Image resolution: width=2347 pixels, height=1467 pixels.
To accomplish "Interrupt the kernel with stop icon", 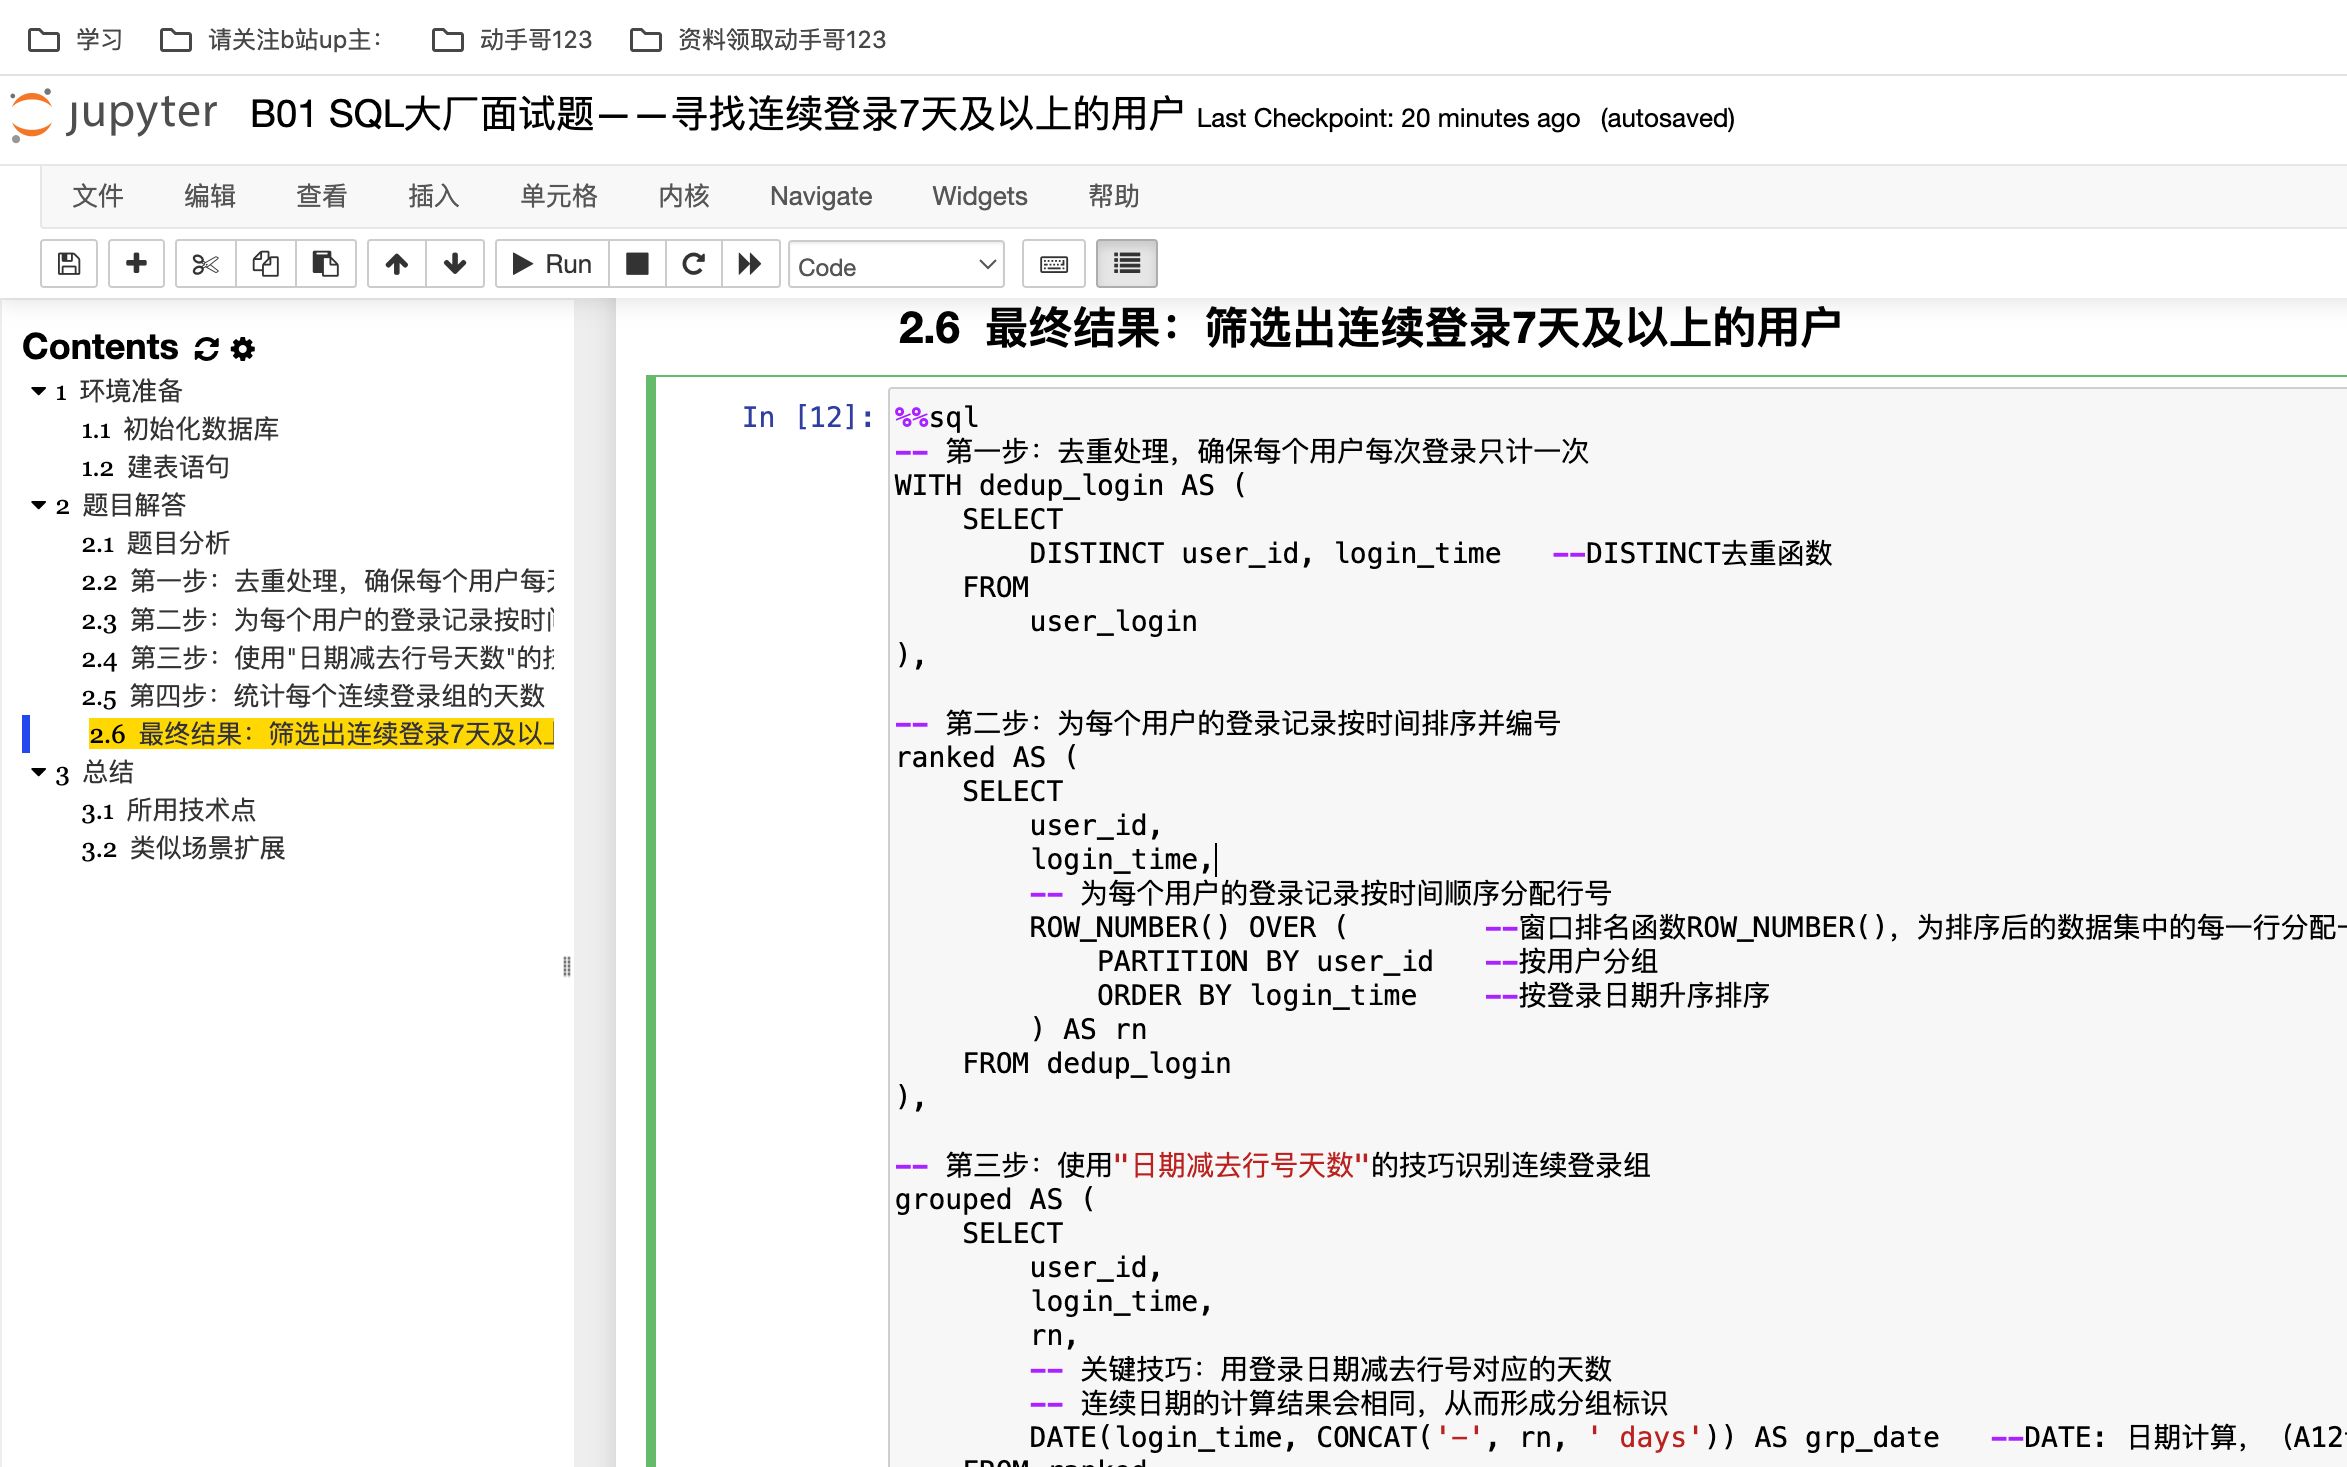I will point(636,263).
